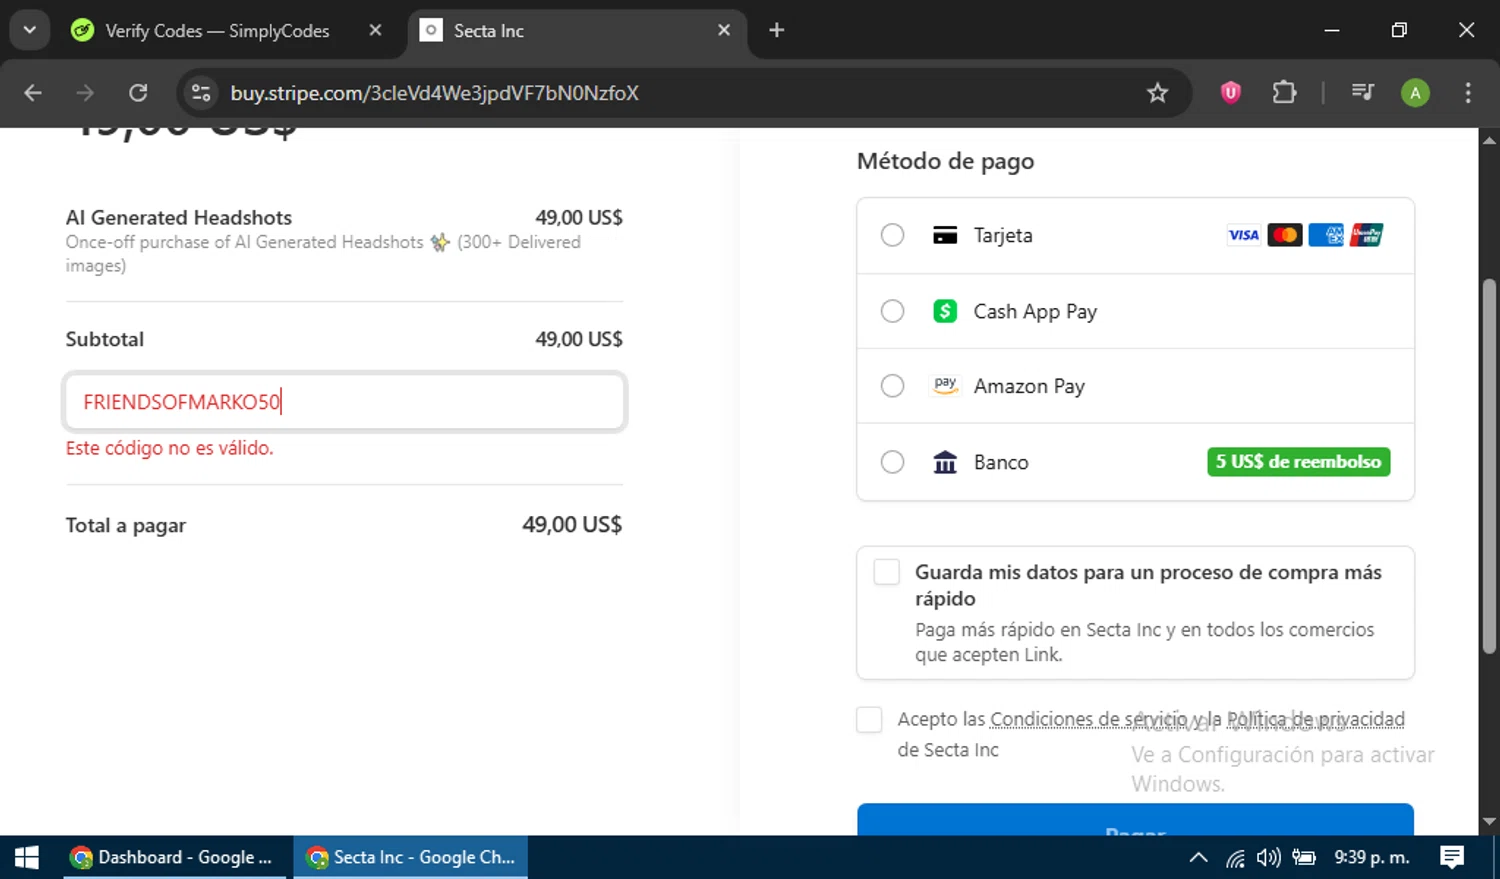1500x879 pixels.
Task: Select the Banco payment radio button
Action: 892,462
